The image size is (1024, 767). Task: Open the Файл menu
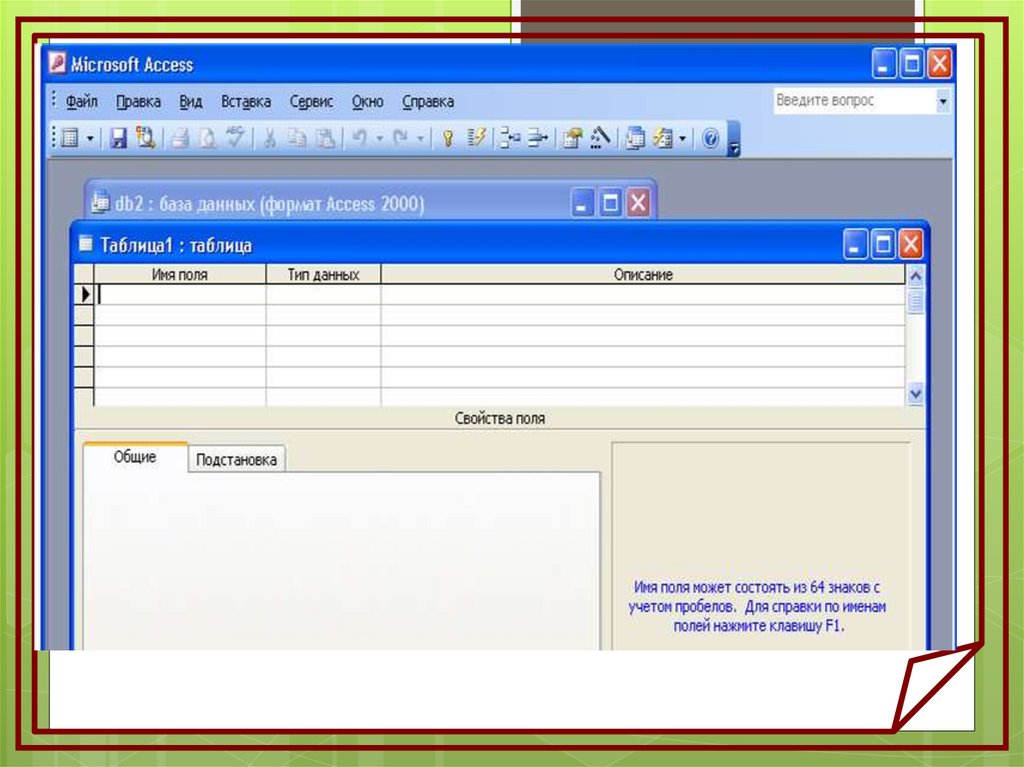coord(82,101)
